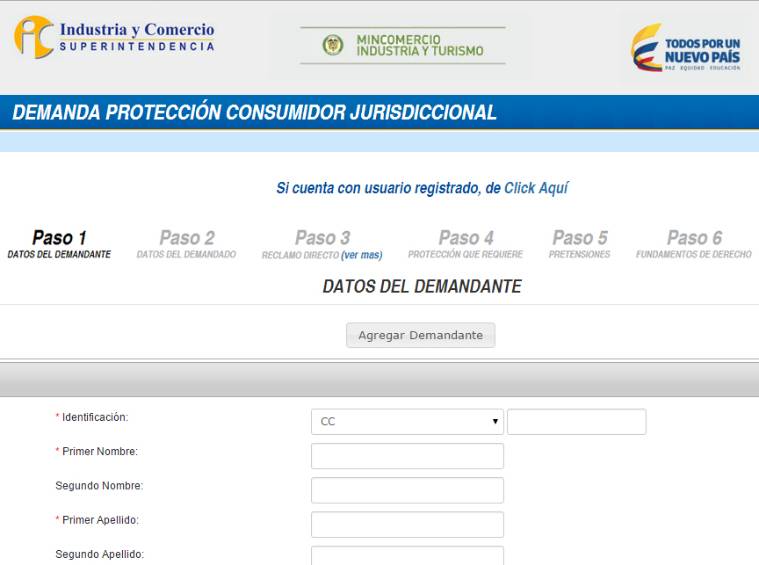Go to Paso 1 Datos del Demandante
Viewport: 759px width, 565px height.
59,244
